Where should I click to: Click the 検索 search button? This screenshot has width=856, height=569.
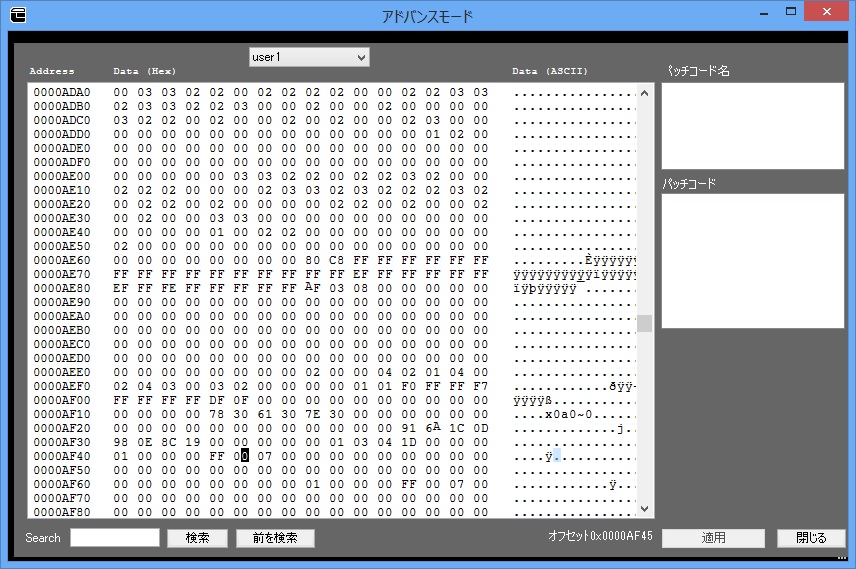197,538
